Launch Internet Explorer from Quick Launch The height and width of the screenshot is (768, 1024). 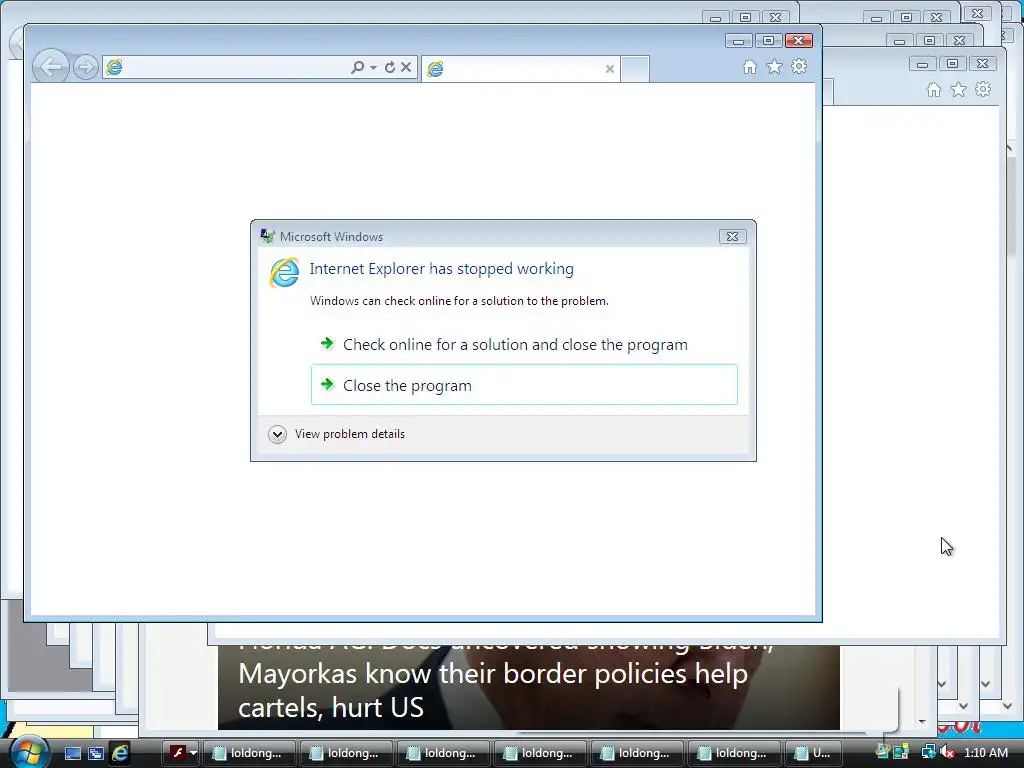120,753
